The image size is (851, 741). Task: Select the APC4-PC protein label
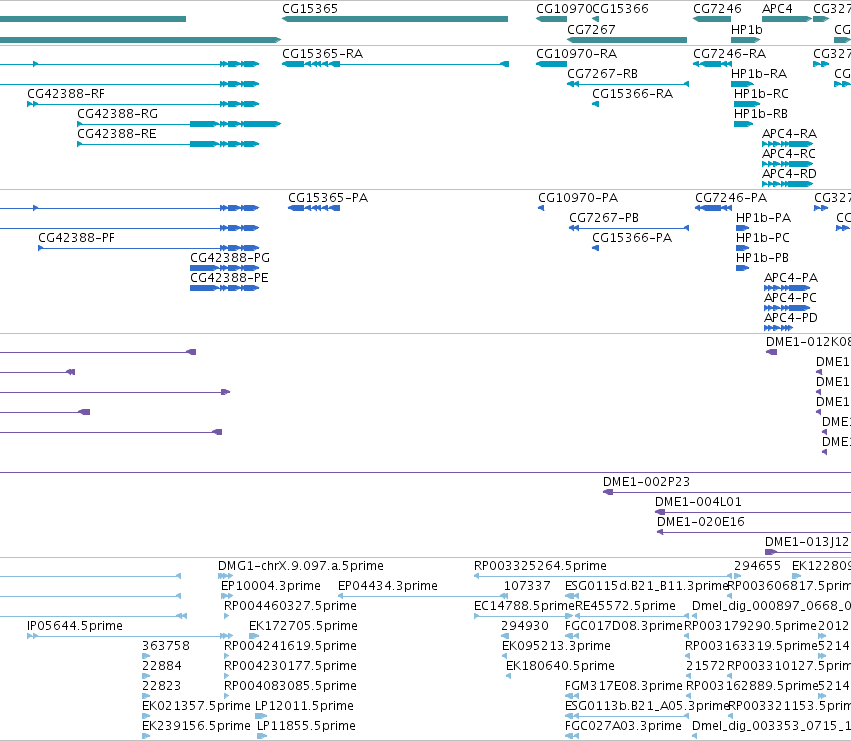790,297
